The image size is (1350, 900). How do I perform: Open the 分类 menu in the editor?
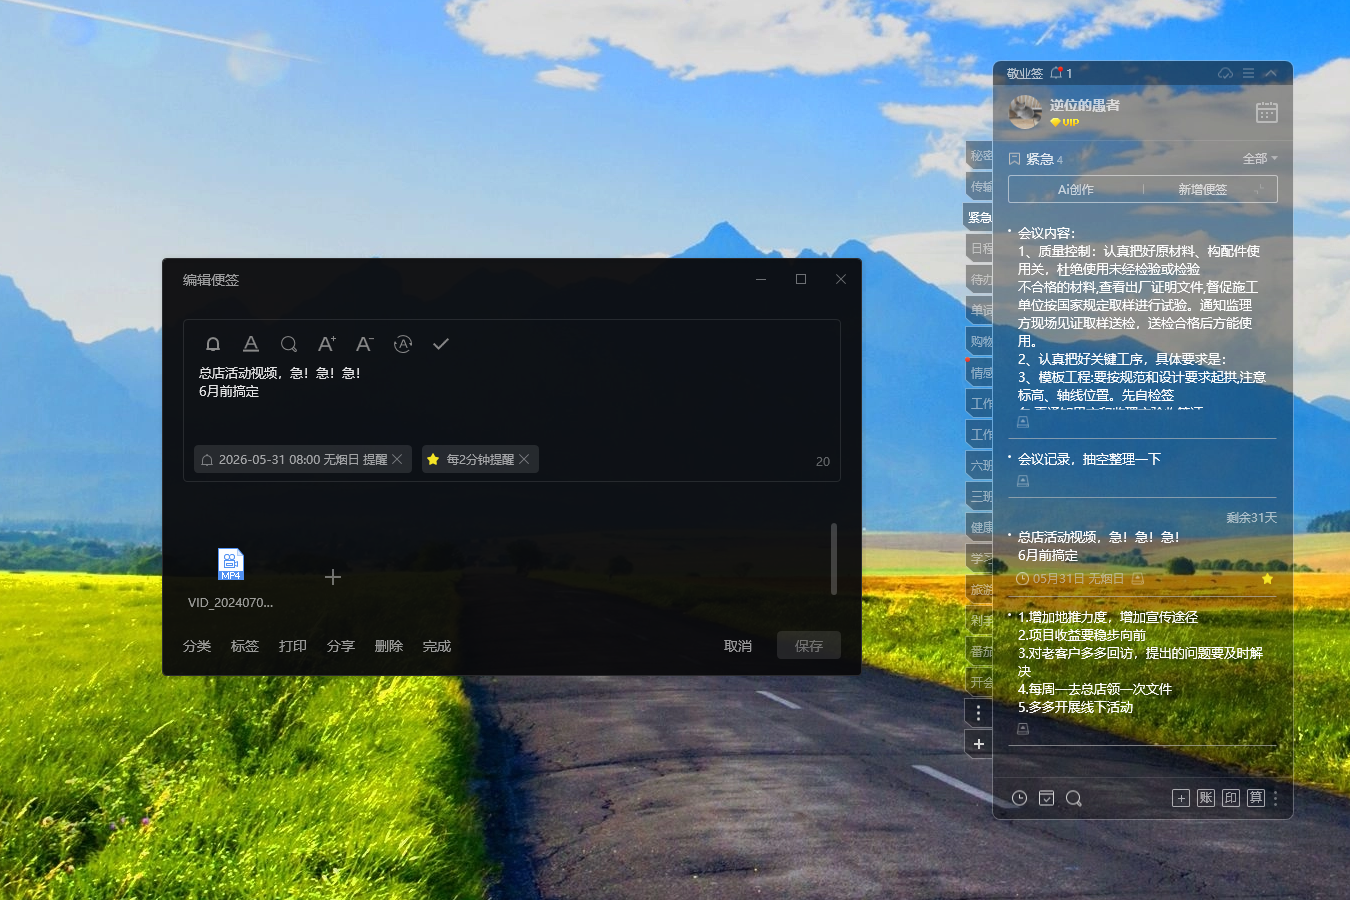(x=197, y=646)
